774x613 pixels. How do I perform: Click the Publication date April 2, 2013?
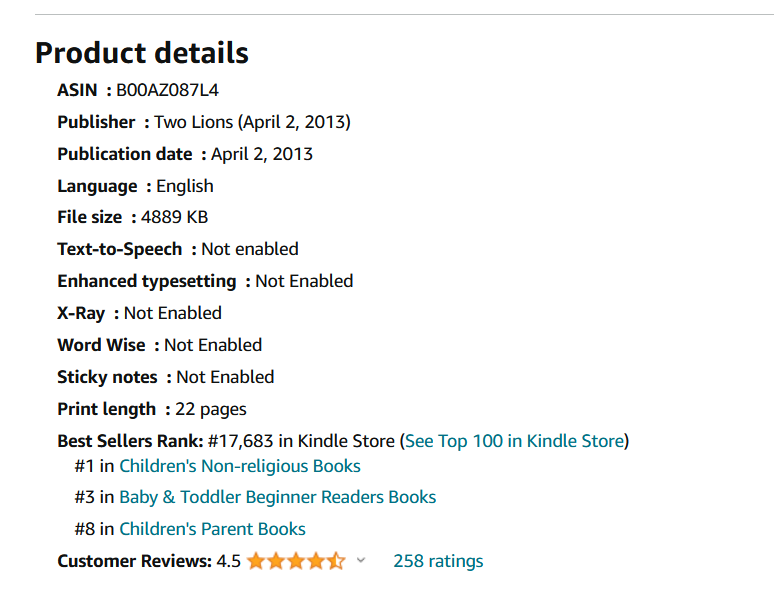(x=185, y=154)
